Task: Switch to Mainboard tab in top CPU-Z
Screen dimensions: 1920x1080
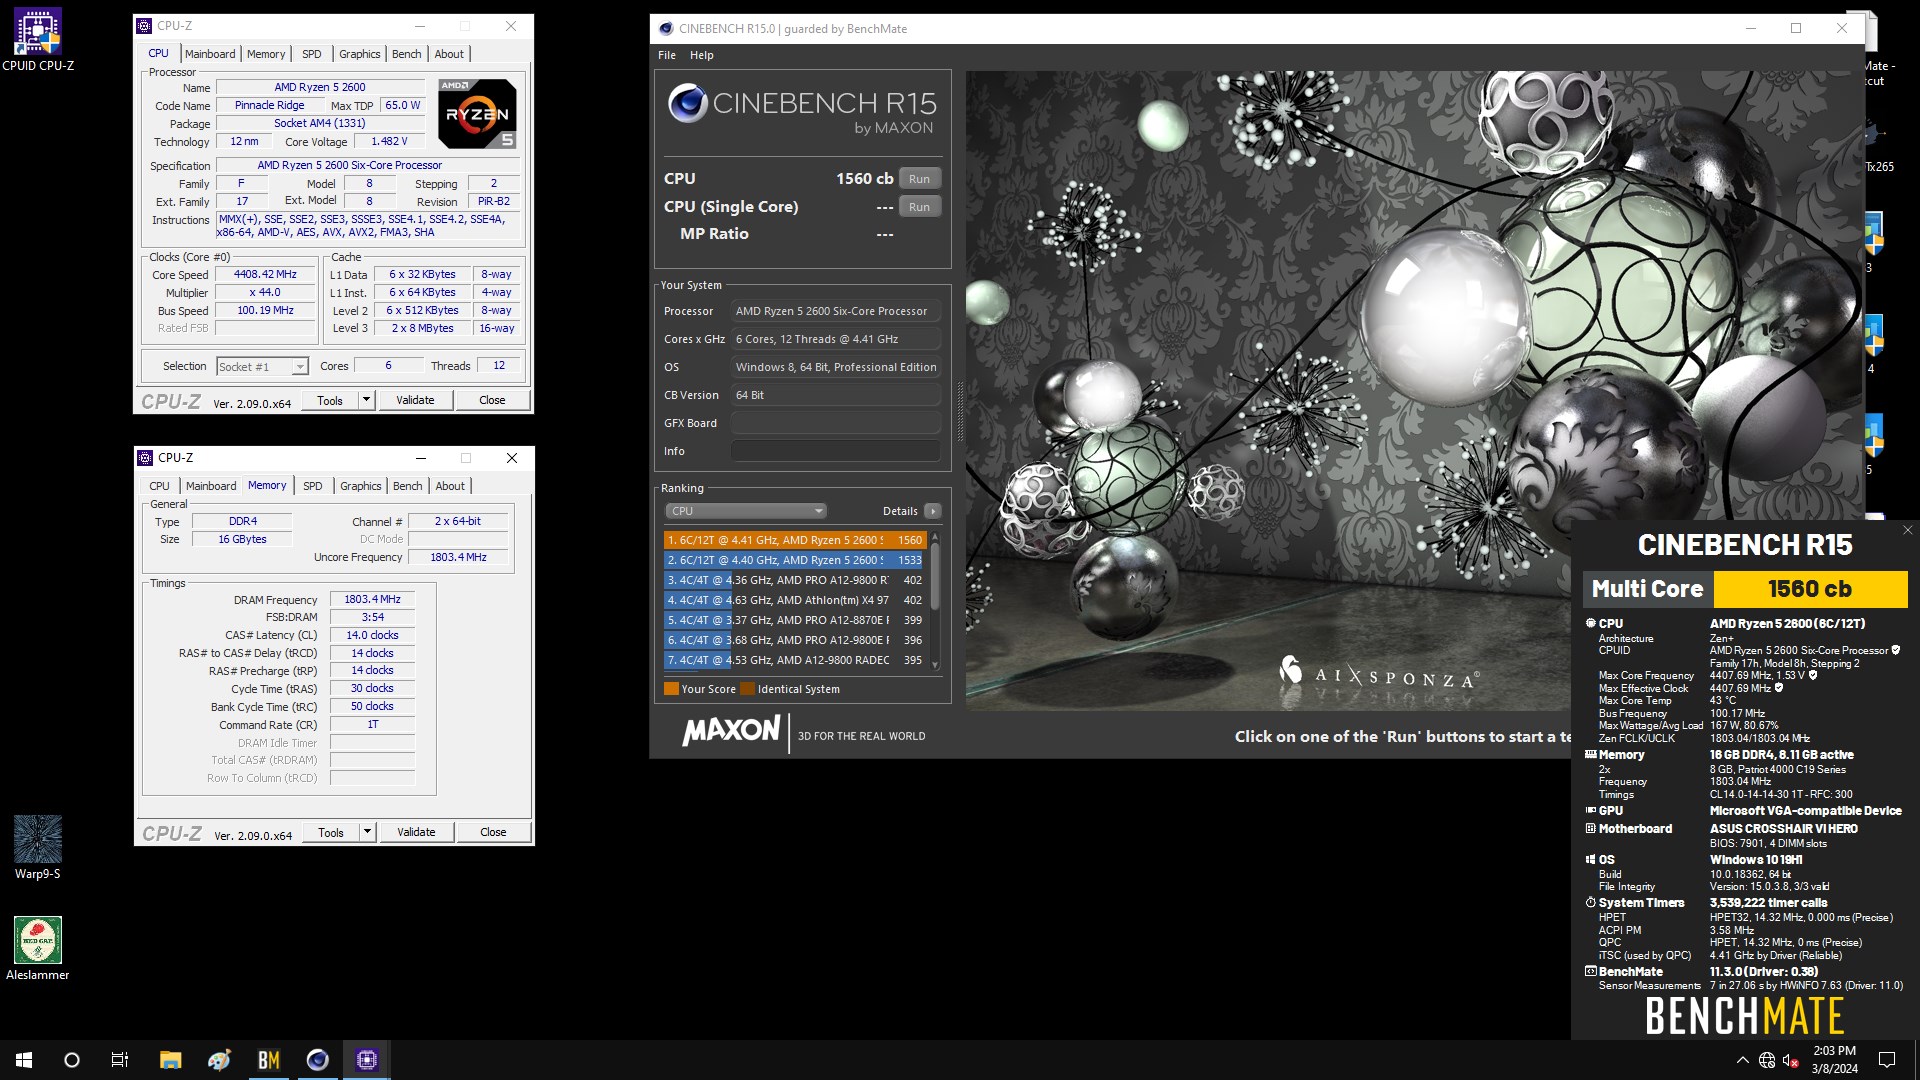Action: pyautogui.click(x=210, y=54)
